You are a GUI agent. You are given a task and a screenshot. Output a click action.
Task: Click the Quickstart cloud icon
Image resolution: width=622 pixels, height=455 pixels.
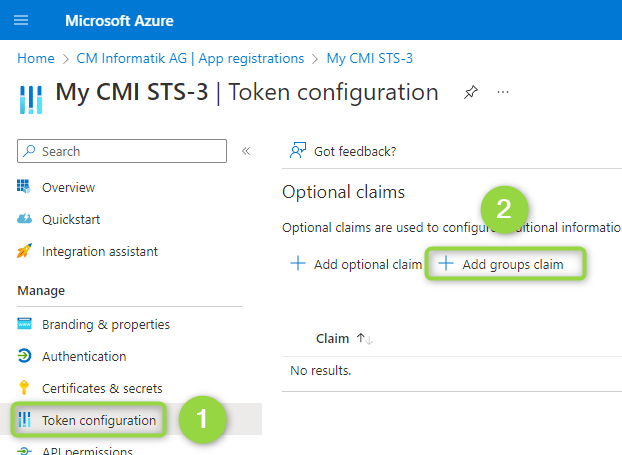click(x=24, y=218)
